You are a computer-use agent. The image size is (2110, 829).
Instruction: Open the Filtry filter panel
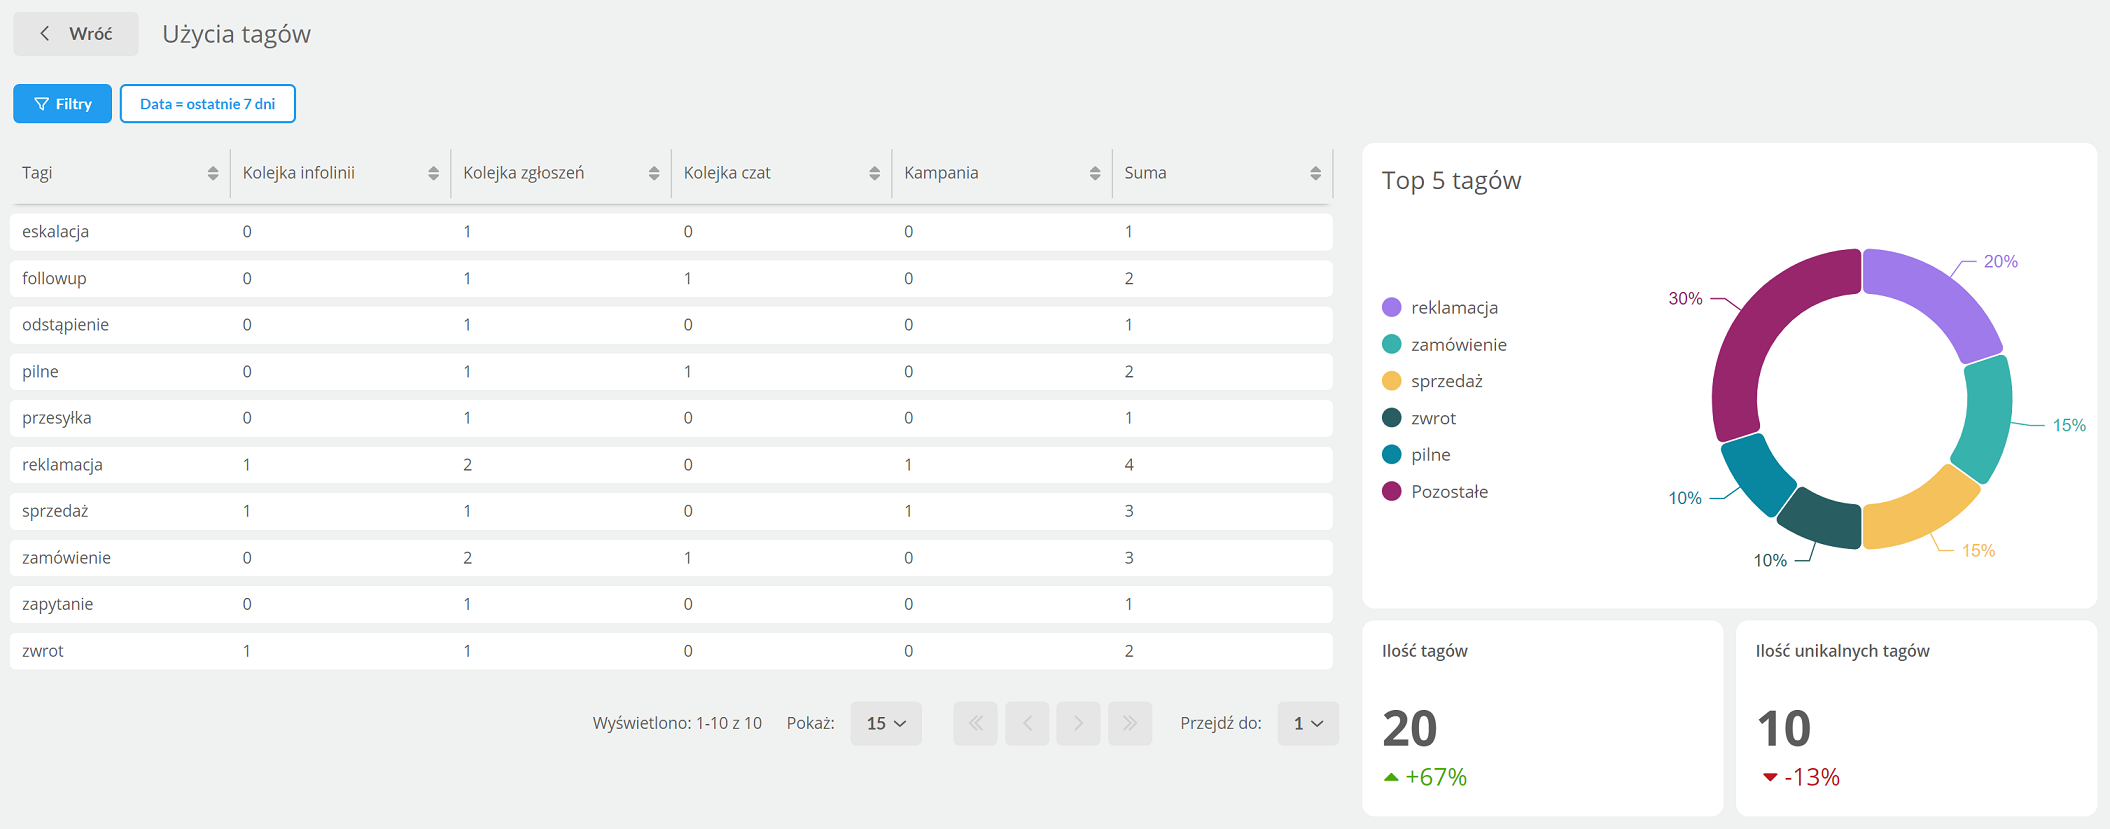pyautogui.click(x=62, y=104)
